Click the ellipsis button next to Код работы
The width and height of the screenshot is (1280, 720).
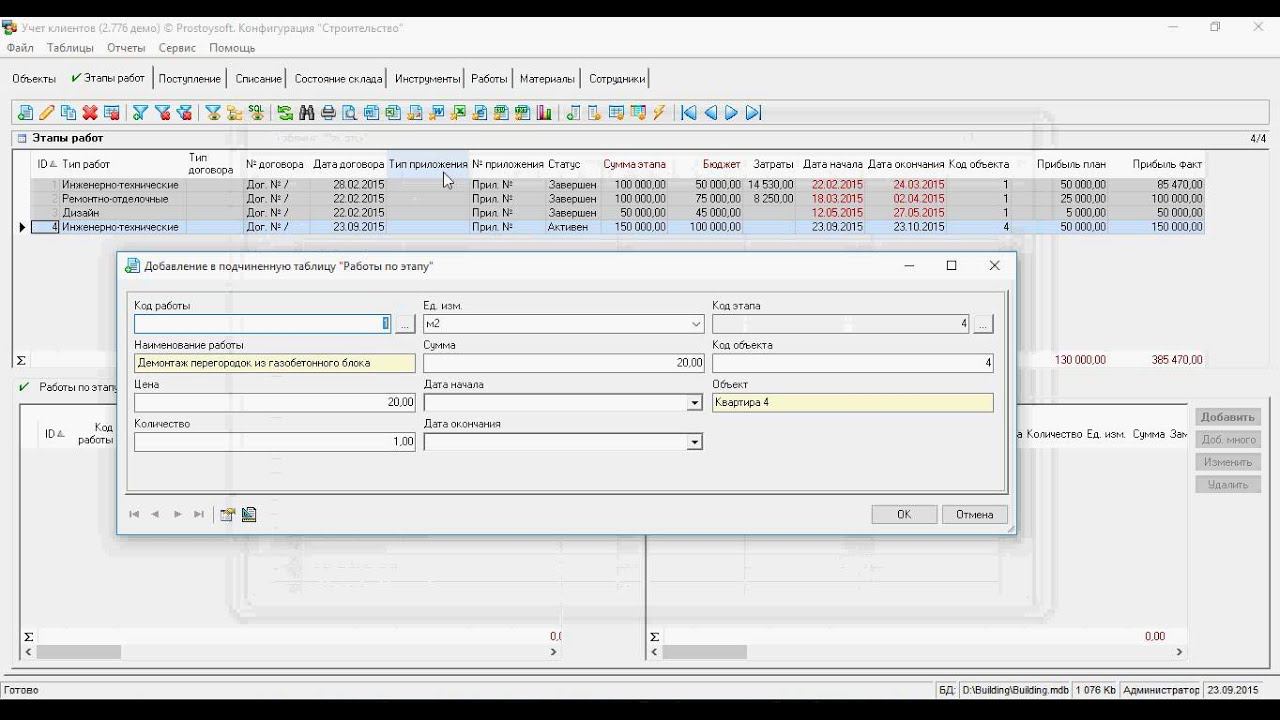point(404,324)
